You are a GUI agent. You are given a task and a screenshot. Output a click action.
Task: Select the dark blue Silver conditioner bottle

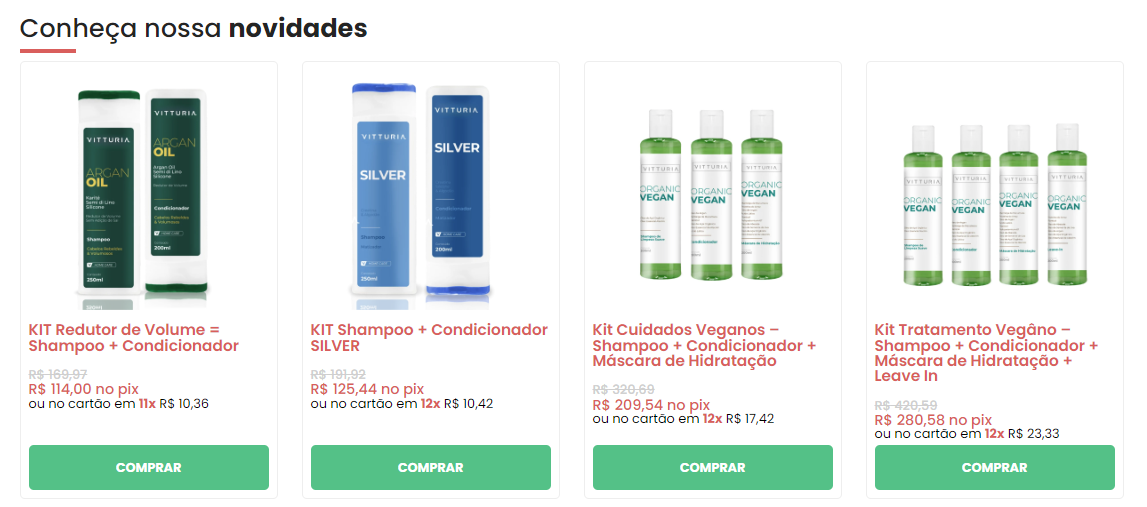point(456,190)
